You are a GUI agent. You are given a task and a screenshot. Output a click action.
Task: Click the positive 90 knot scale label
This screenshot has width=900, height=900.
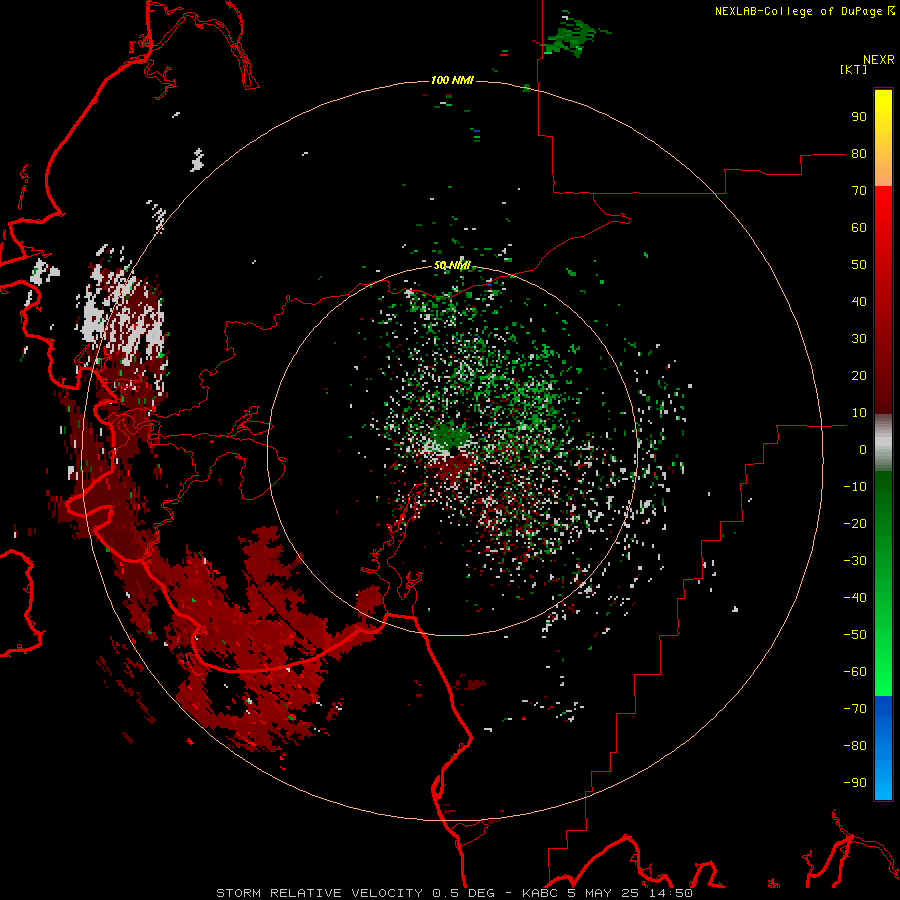(859, 117)
